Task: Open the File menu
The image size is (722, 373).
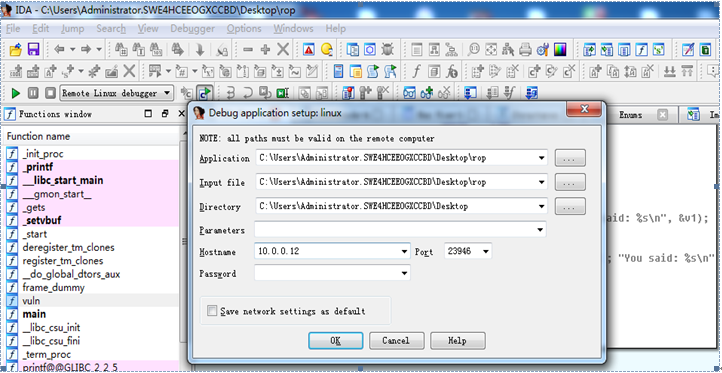Action: (x=13, y=29)
